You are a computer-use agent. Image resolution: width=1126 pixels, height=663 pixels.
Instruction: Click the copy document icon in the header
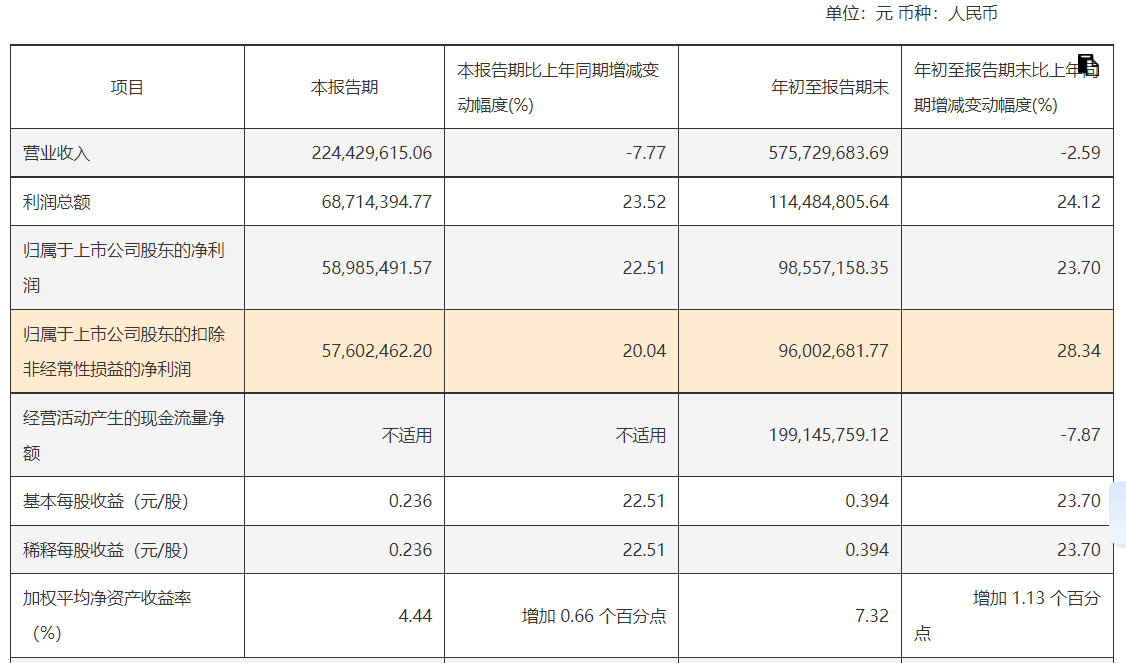tap(1088, 64)
